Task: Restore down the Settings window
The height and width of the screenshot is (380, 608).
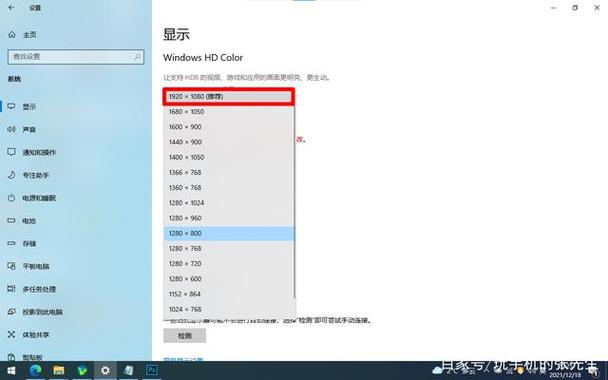Action: pyautogui.click(x=575, y=8)
